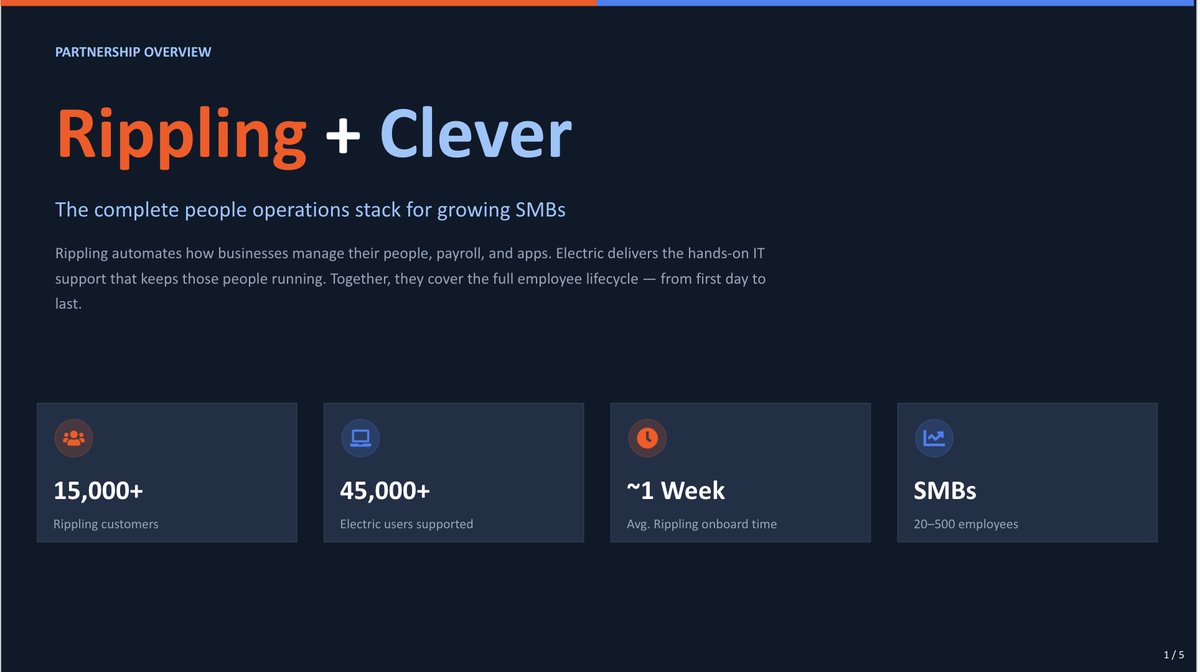
Task: Click the blue top accent bar
Action: point(898,3)
